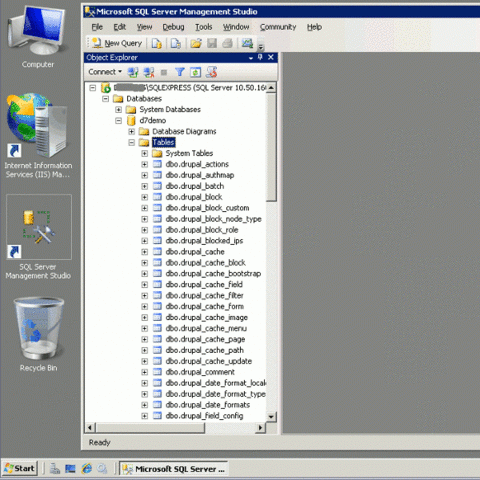Select the d7demo database
Viewport: 480px width, 480px height.
coord(152,120)
